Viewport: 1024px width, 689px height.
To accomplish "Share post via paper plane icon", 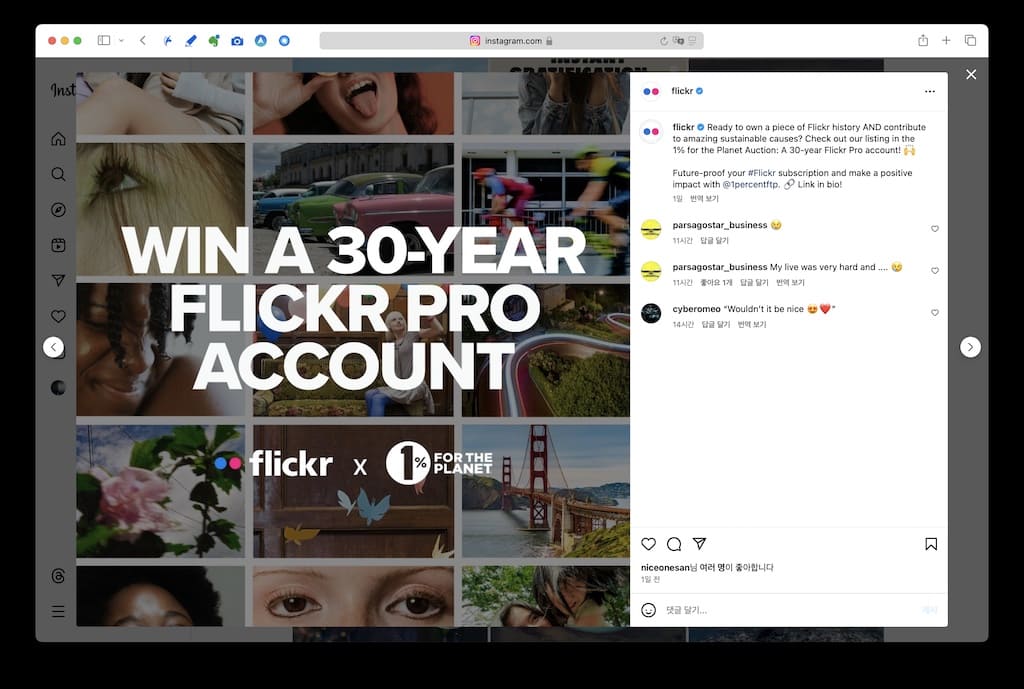I will 700,544.
